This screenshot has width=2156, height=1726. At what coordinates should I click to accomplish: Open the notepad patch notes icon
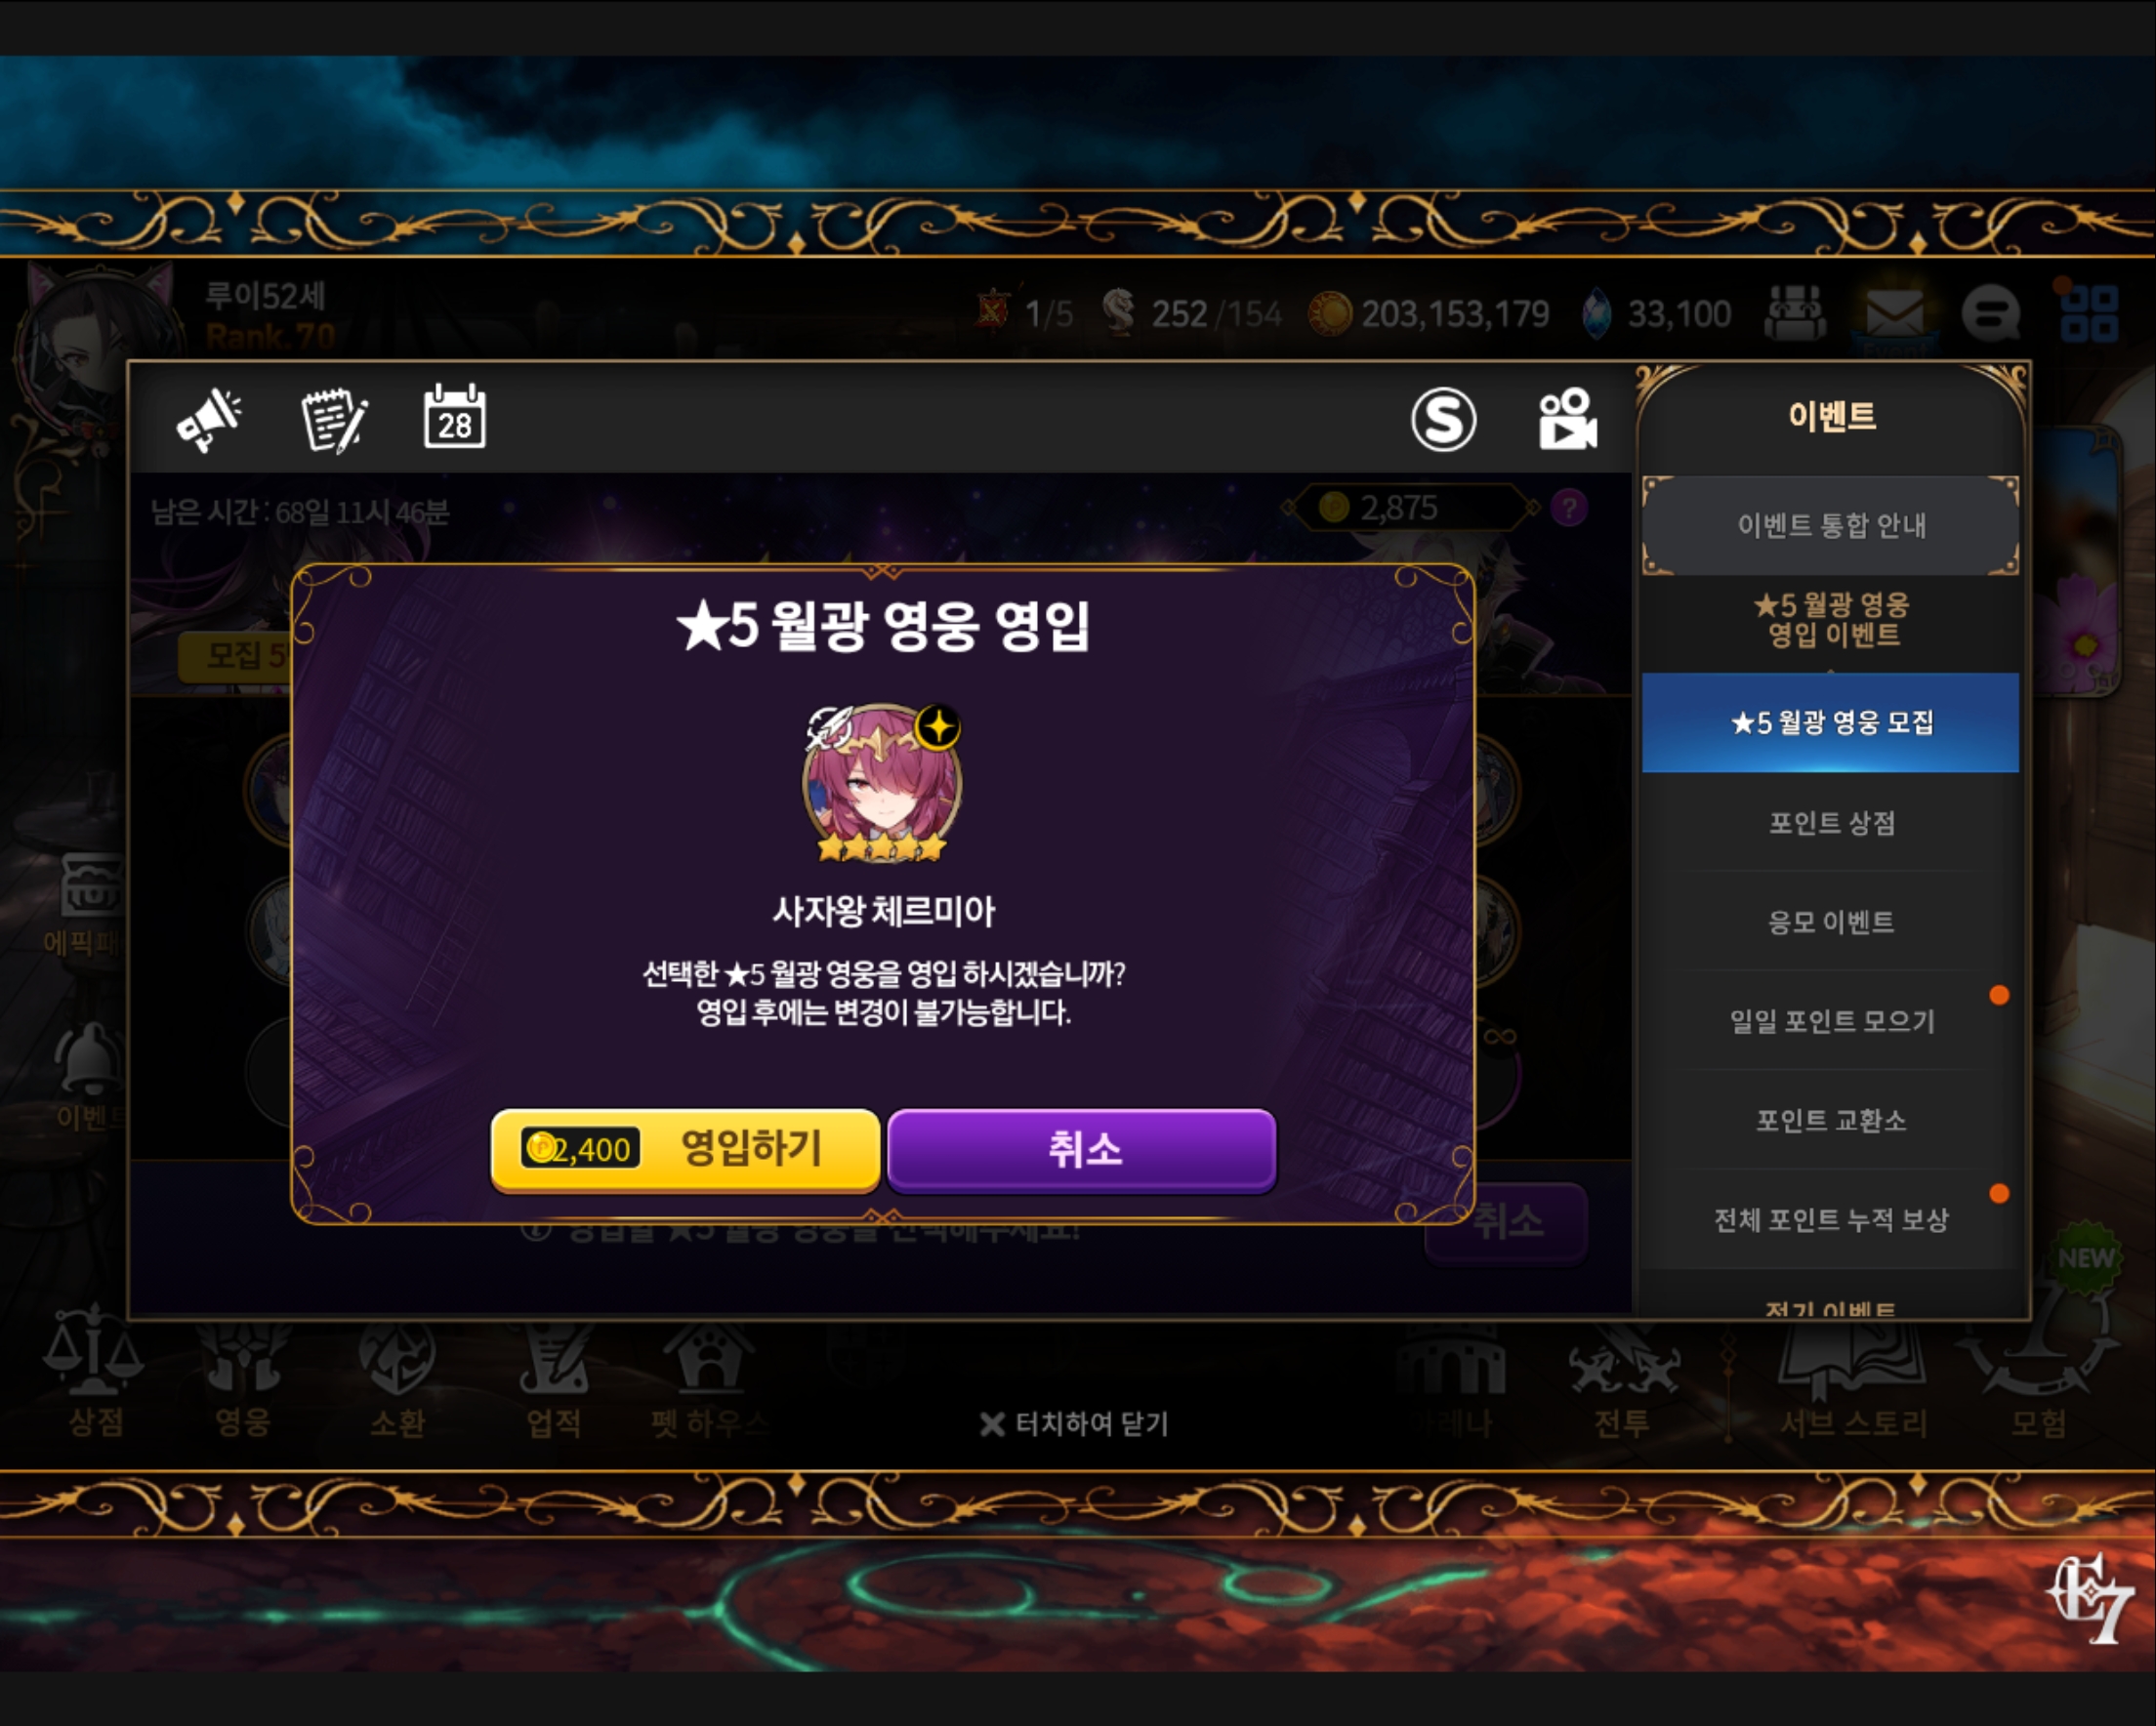334,420
